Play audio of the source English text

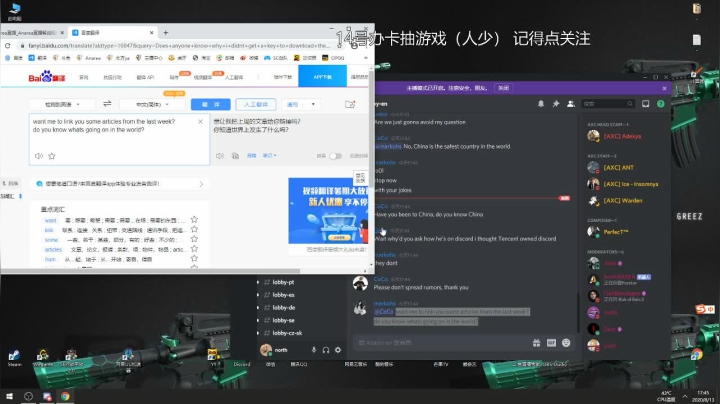click(x=39, y=156)
